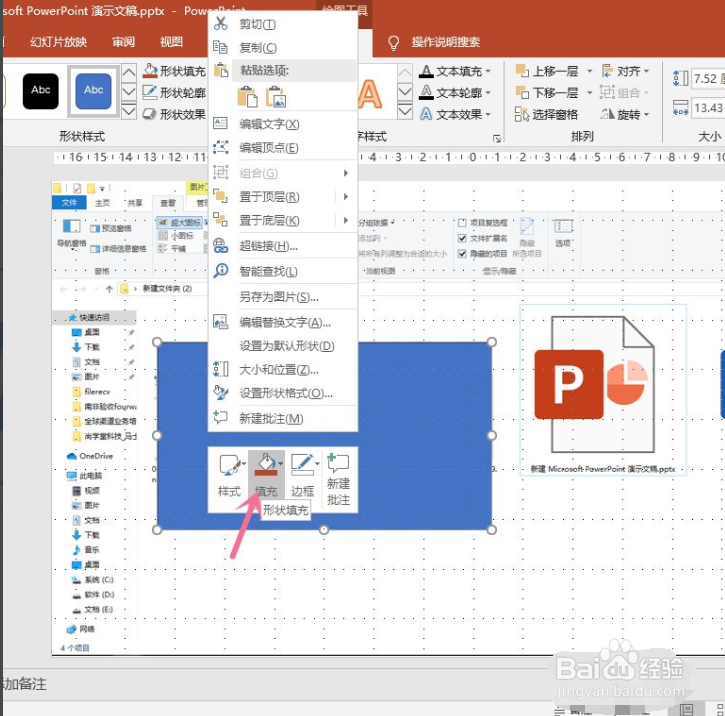The image size is (725, 716).
Task: Click the Edit Points icon in menu
Action: click(x=221, y=147)
